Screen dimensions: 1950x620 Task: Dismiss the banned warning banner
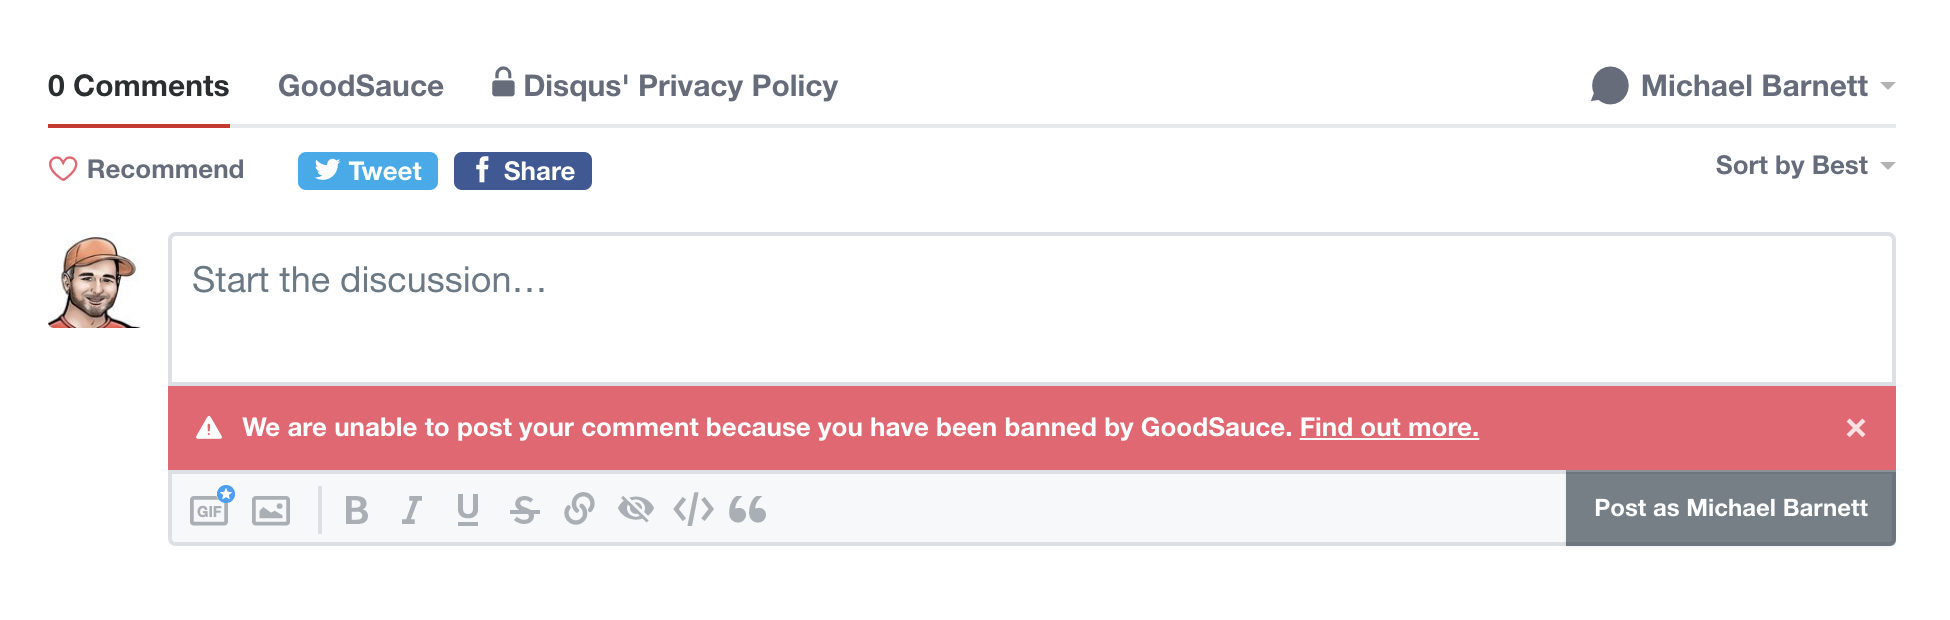[1856, 428]
